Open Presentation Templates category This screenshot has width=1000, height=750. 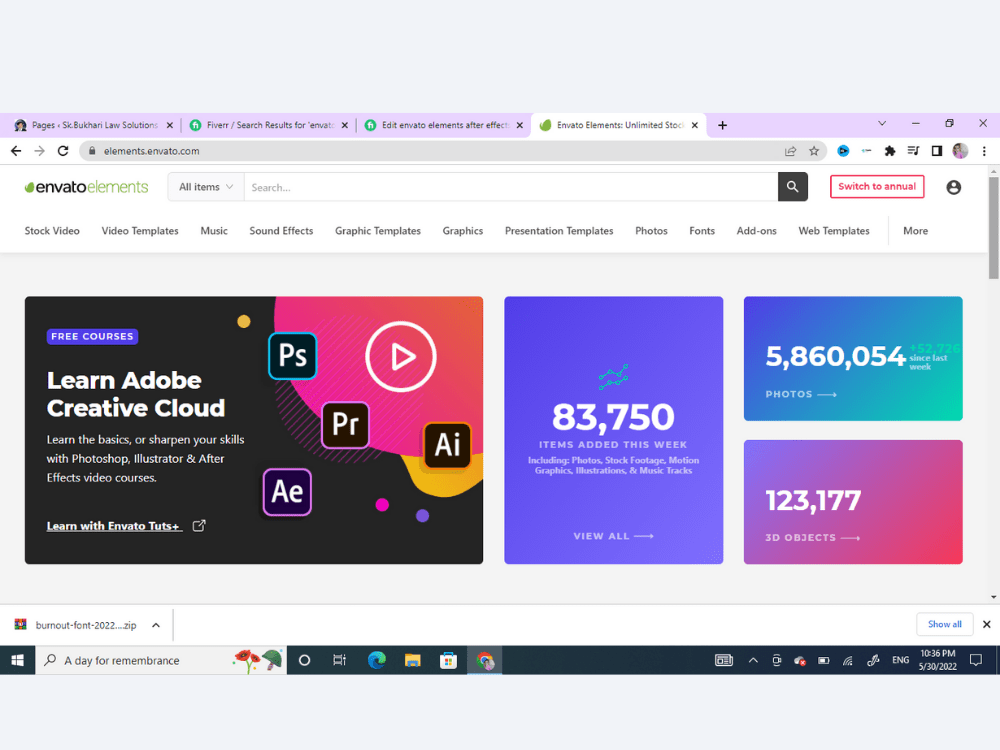pyautogui.click(x=559, y=231)
